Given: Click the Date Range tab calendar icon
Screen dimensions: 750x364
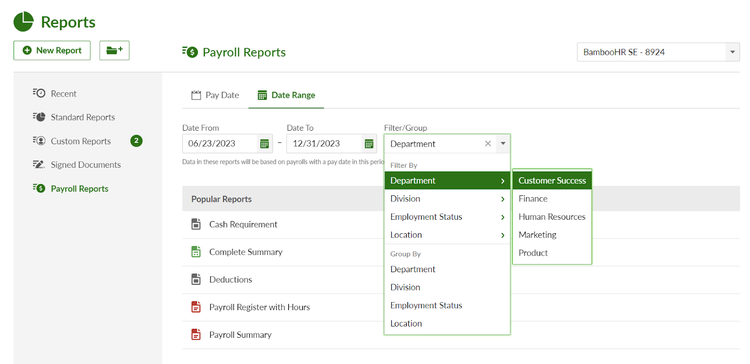Looking at the screenshot, I should tap(262, 95).
